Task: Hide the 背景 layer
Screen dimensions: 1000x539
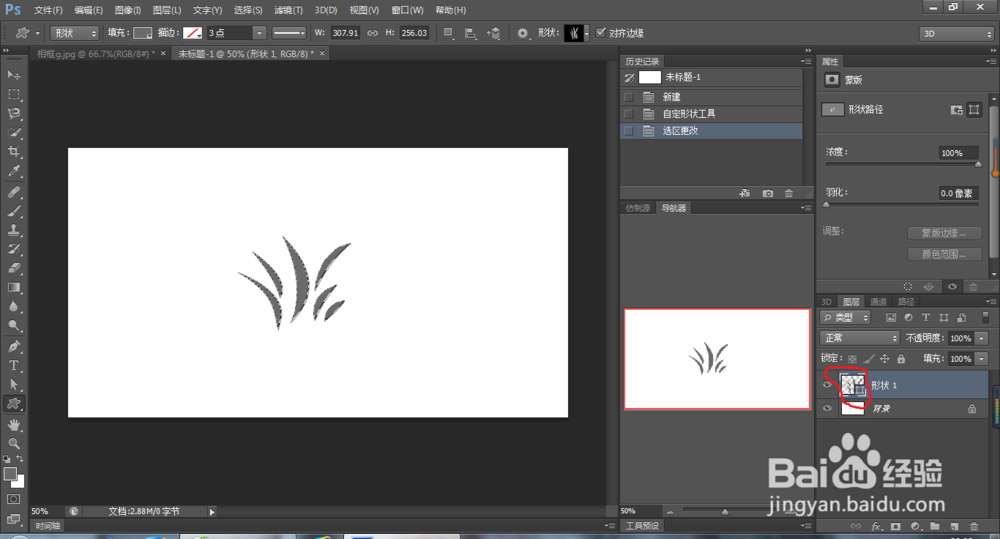Action: pyautogui.click(x=827, y=408)
